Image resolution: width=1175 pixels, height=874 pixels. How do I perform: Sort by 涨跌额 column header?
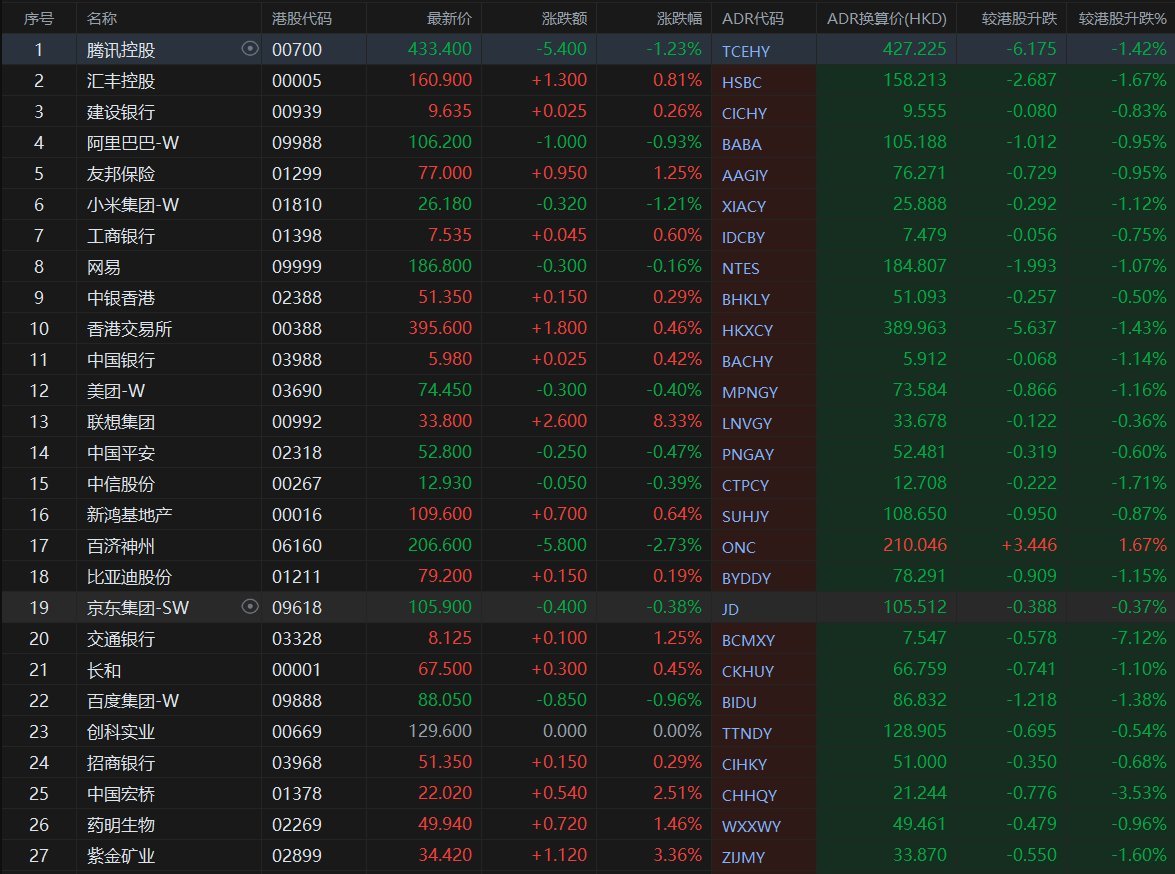pyautogui.click(x=564, y=18)
